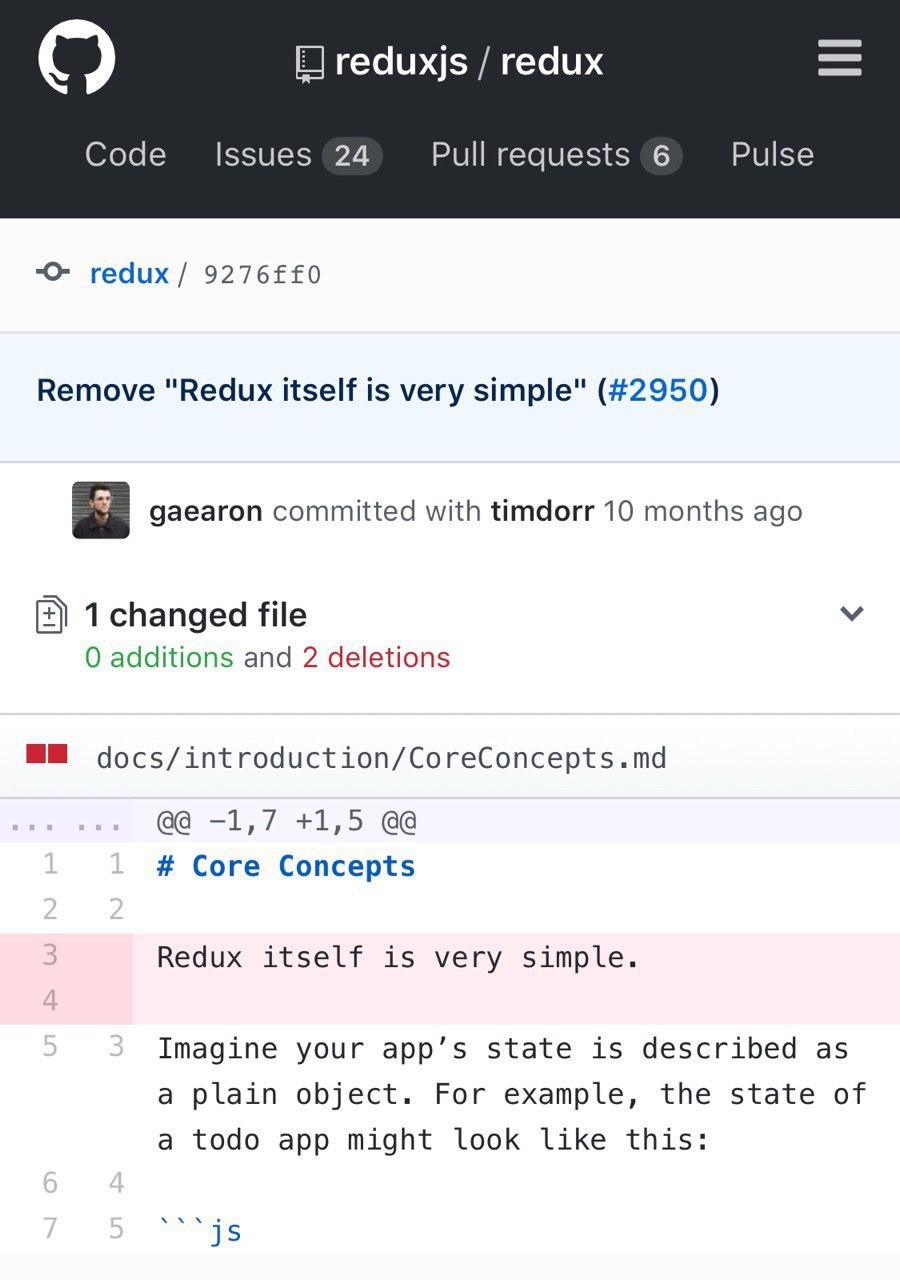Open the Pull requests tab
The width and height of the screenshot is (900, 1280).
coord(556,155)
